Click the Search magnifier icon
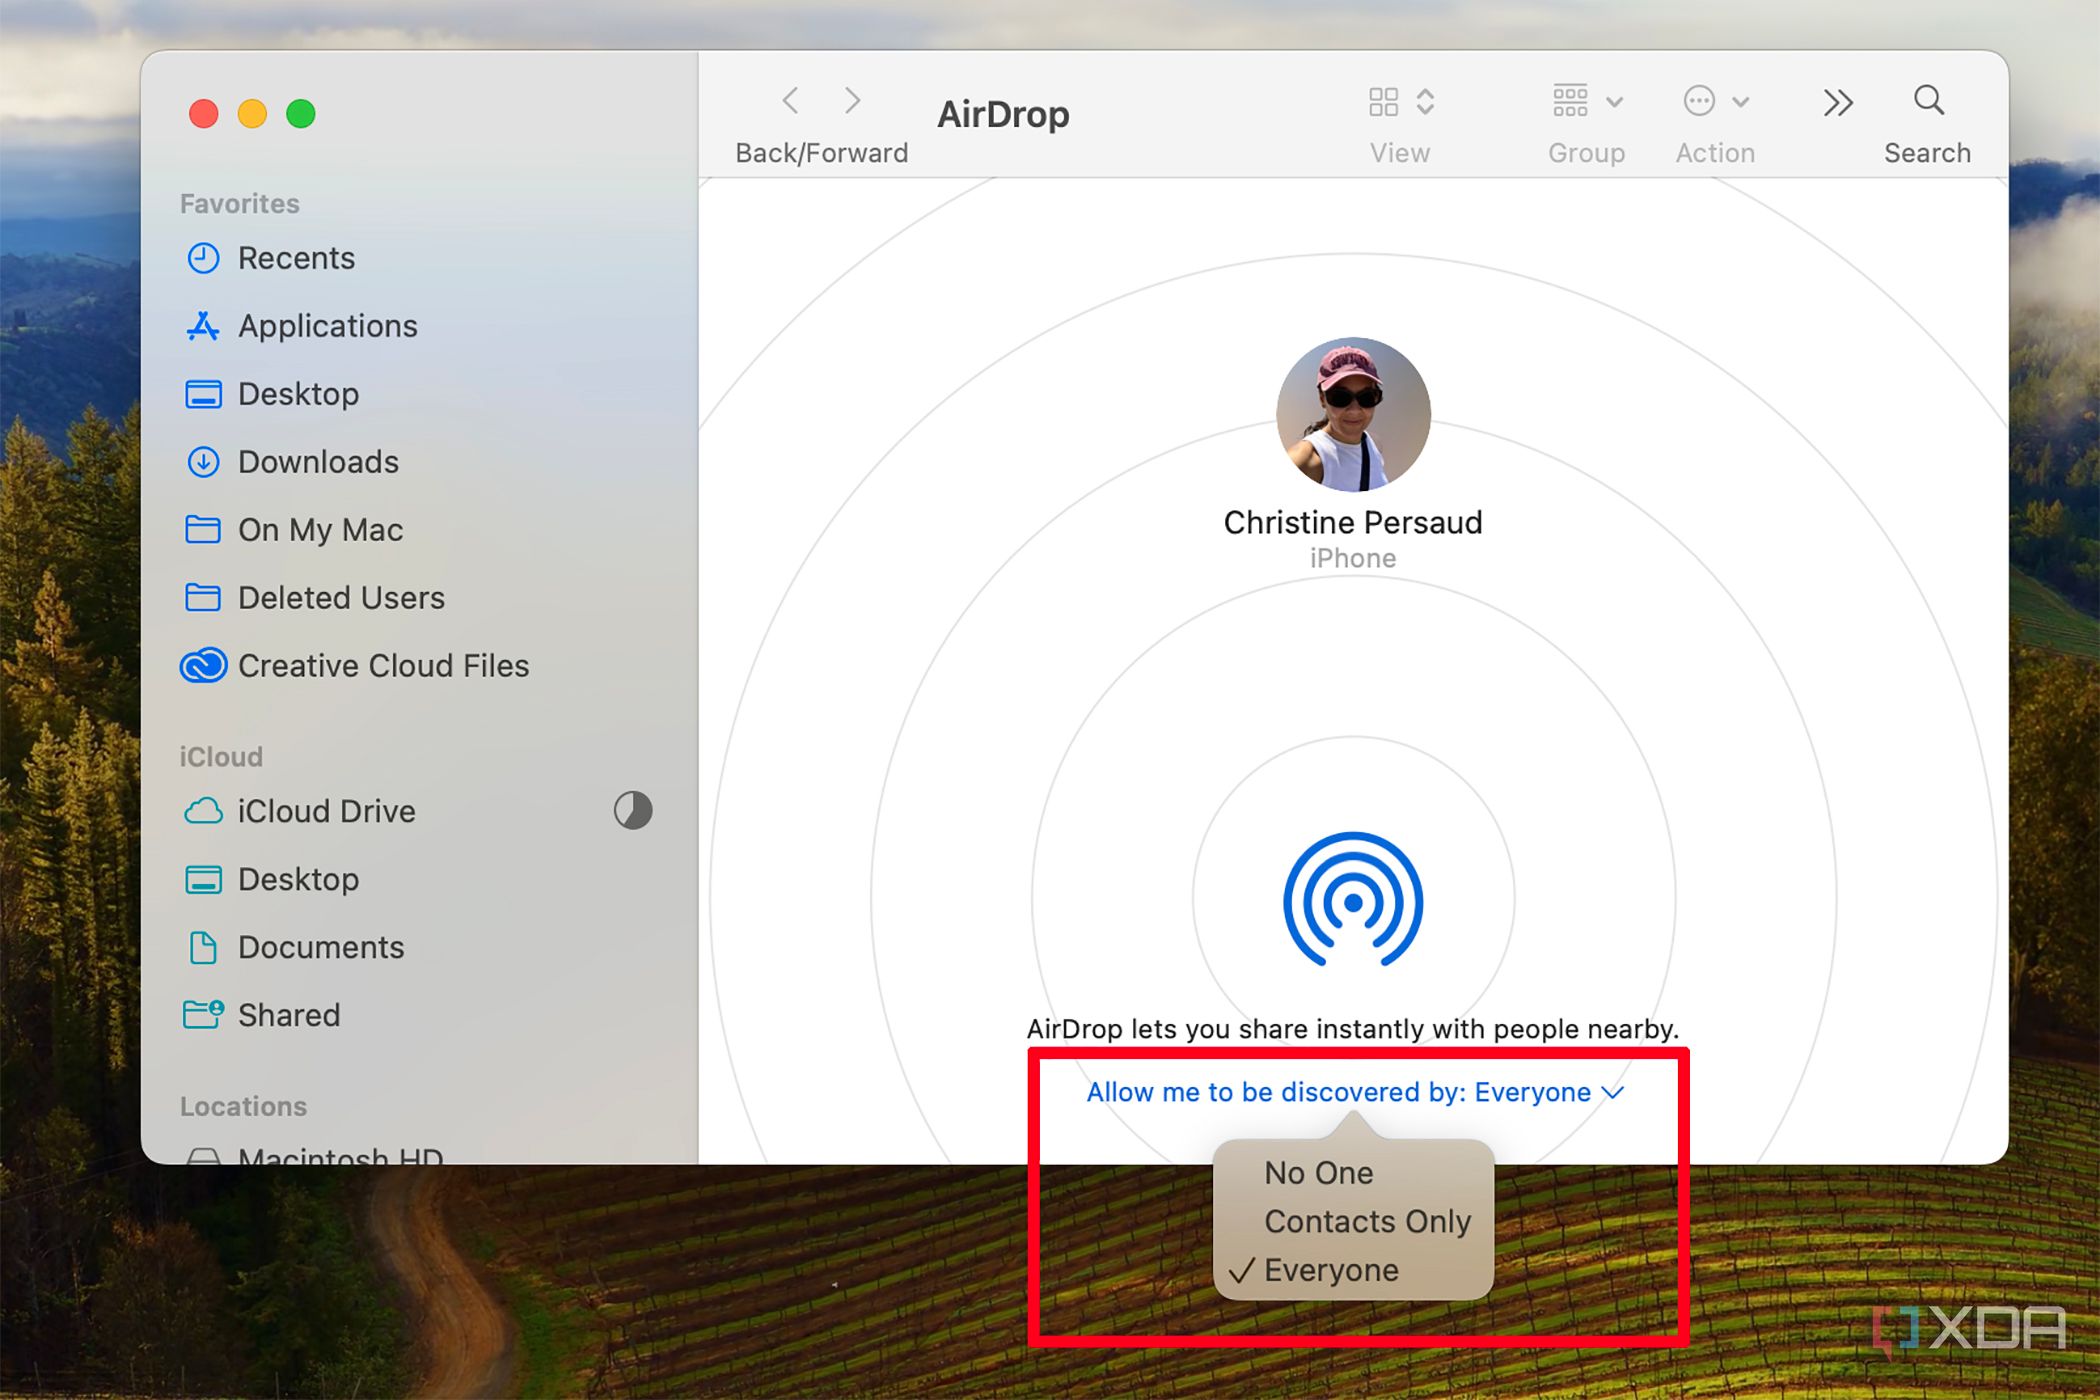The image size is (2100, 1400). (1929, 101)
